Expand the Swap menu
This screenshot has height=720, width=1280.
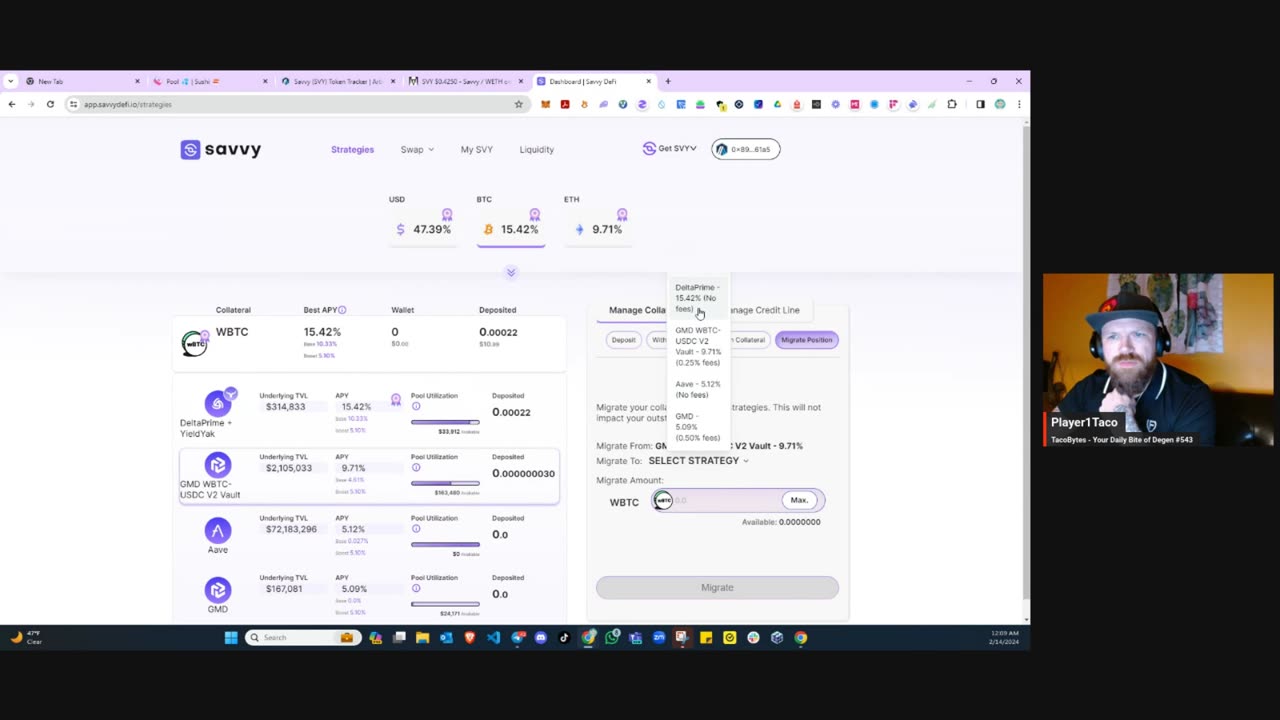(x=417, y=149)
